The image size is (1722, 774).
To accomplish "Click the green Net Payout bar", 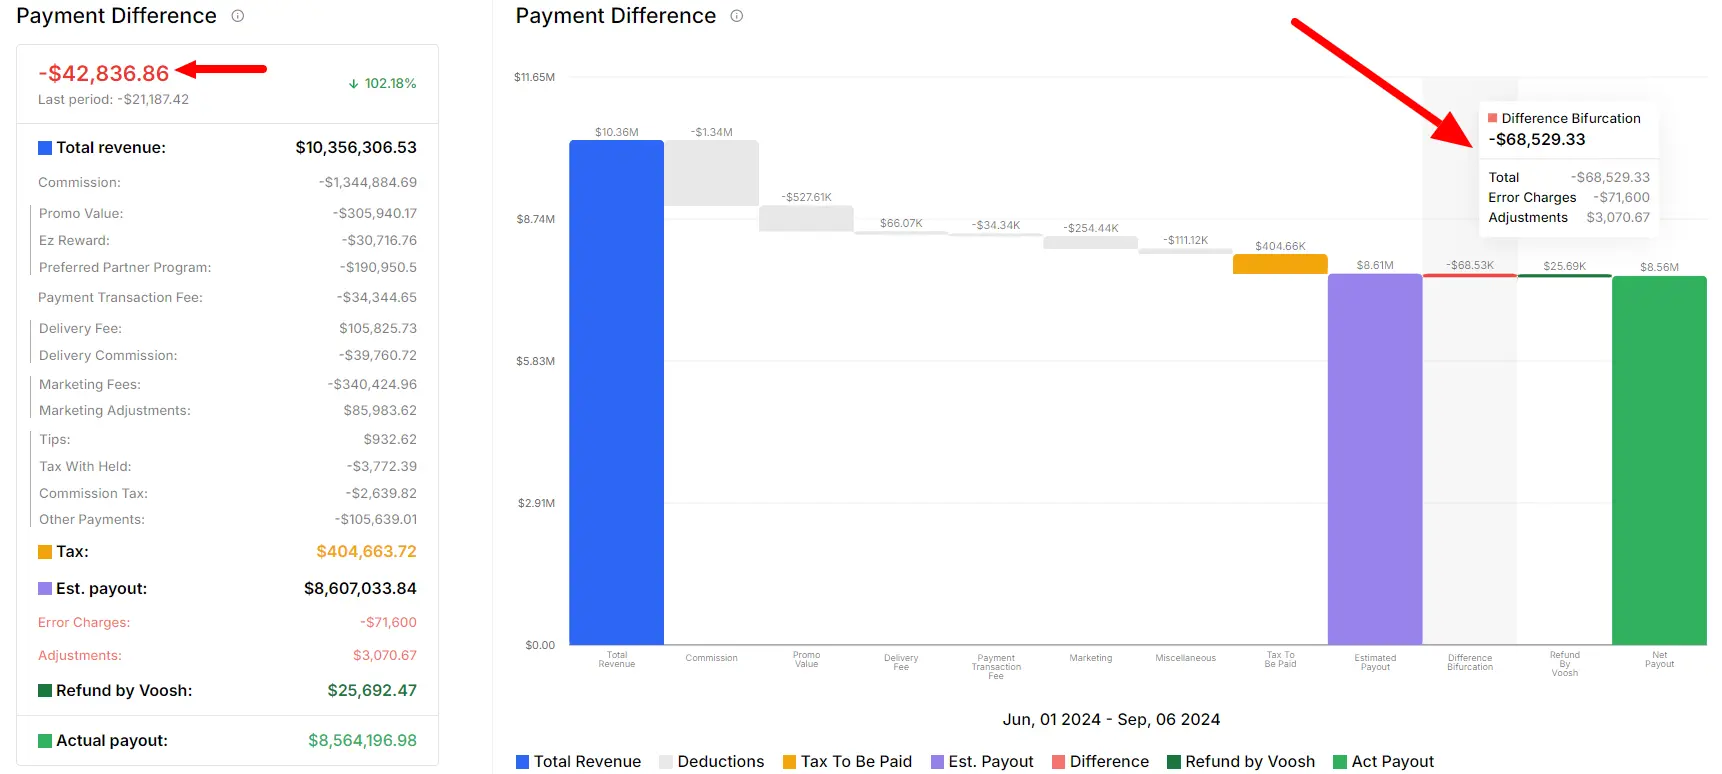I will pos(1659,461).
